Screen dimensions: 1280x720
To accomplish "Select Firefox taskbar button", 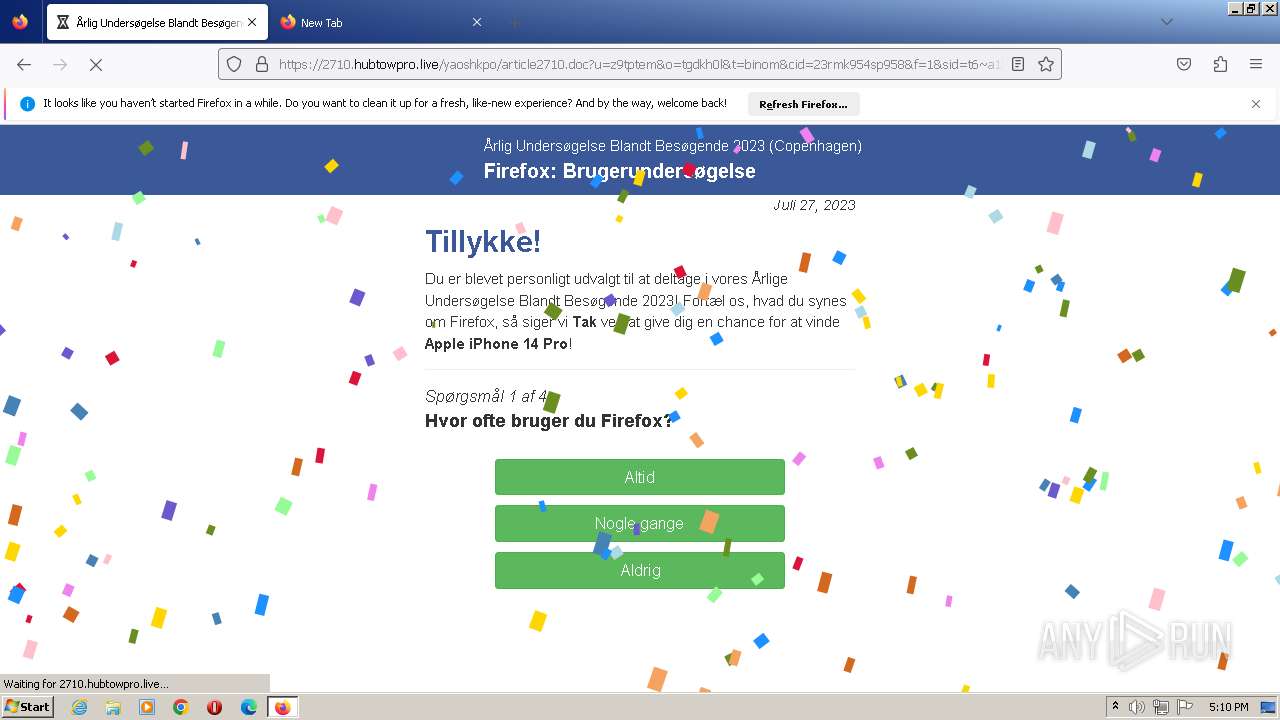I will (283, 707).
